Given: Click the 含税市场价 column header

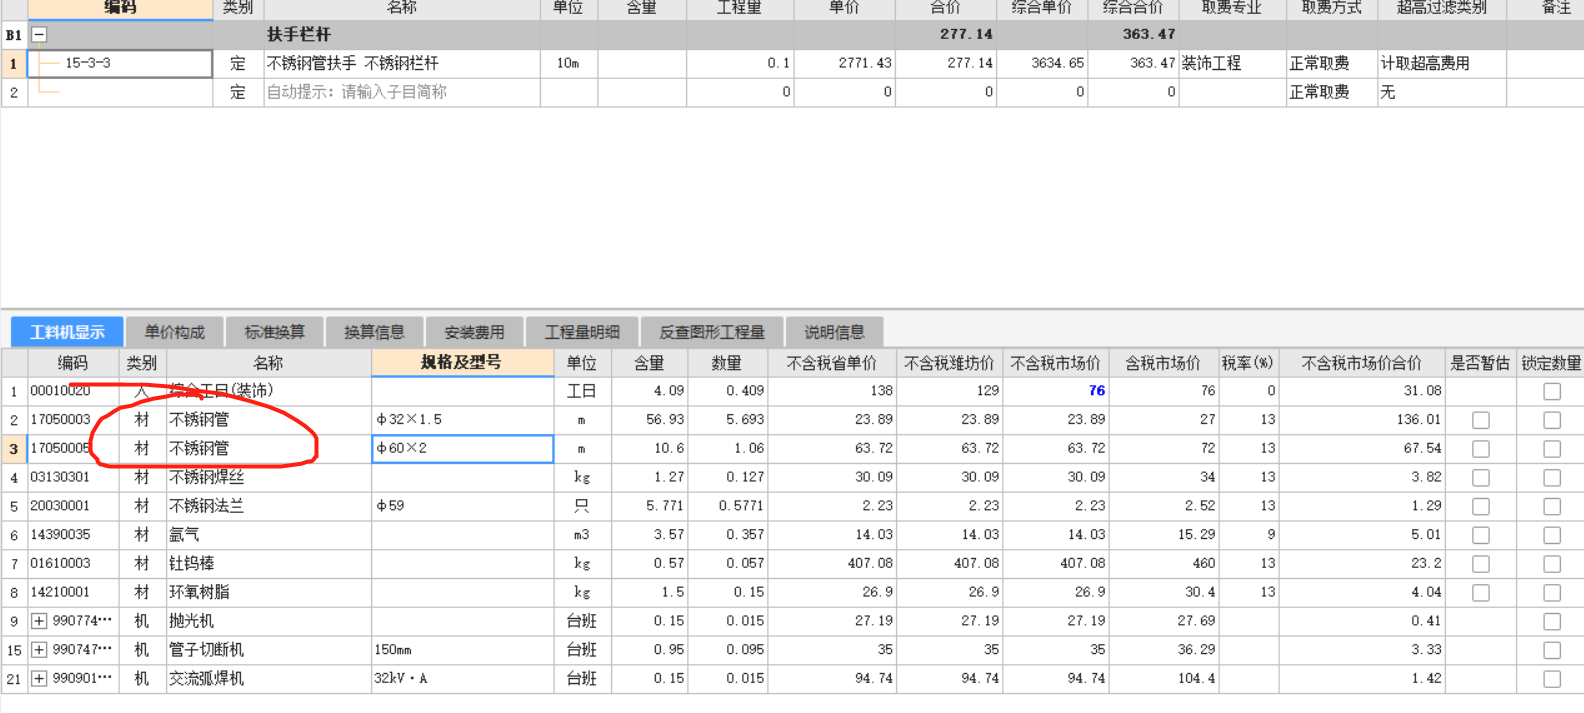Looking at the screenshot, I should pos(1162,363).
